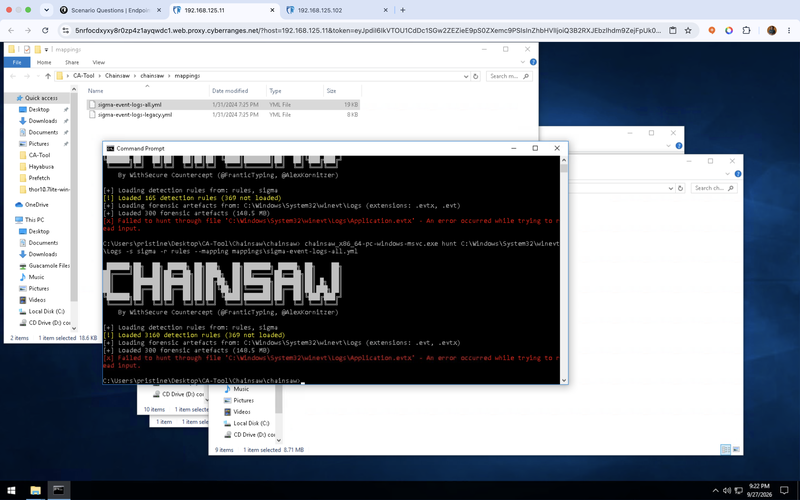This screenshot has height=500, width=800.
Task: Open Documents in Quick access
Action: click(43, 132)
